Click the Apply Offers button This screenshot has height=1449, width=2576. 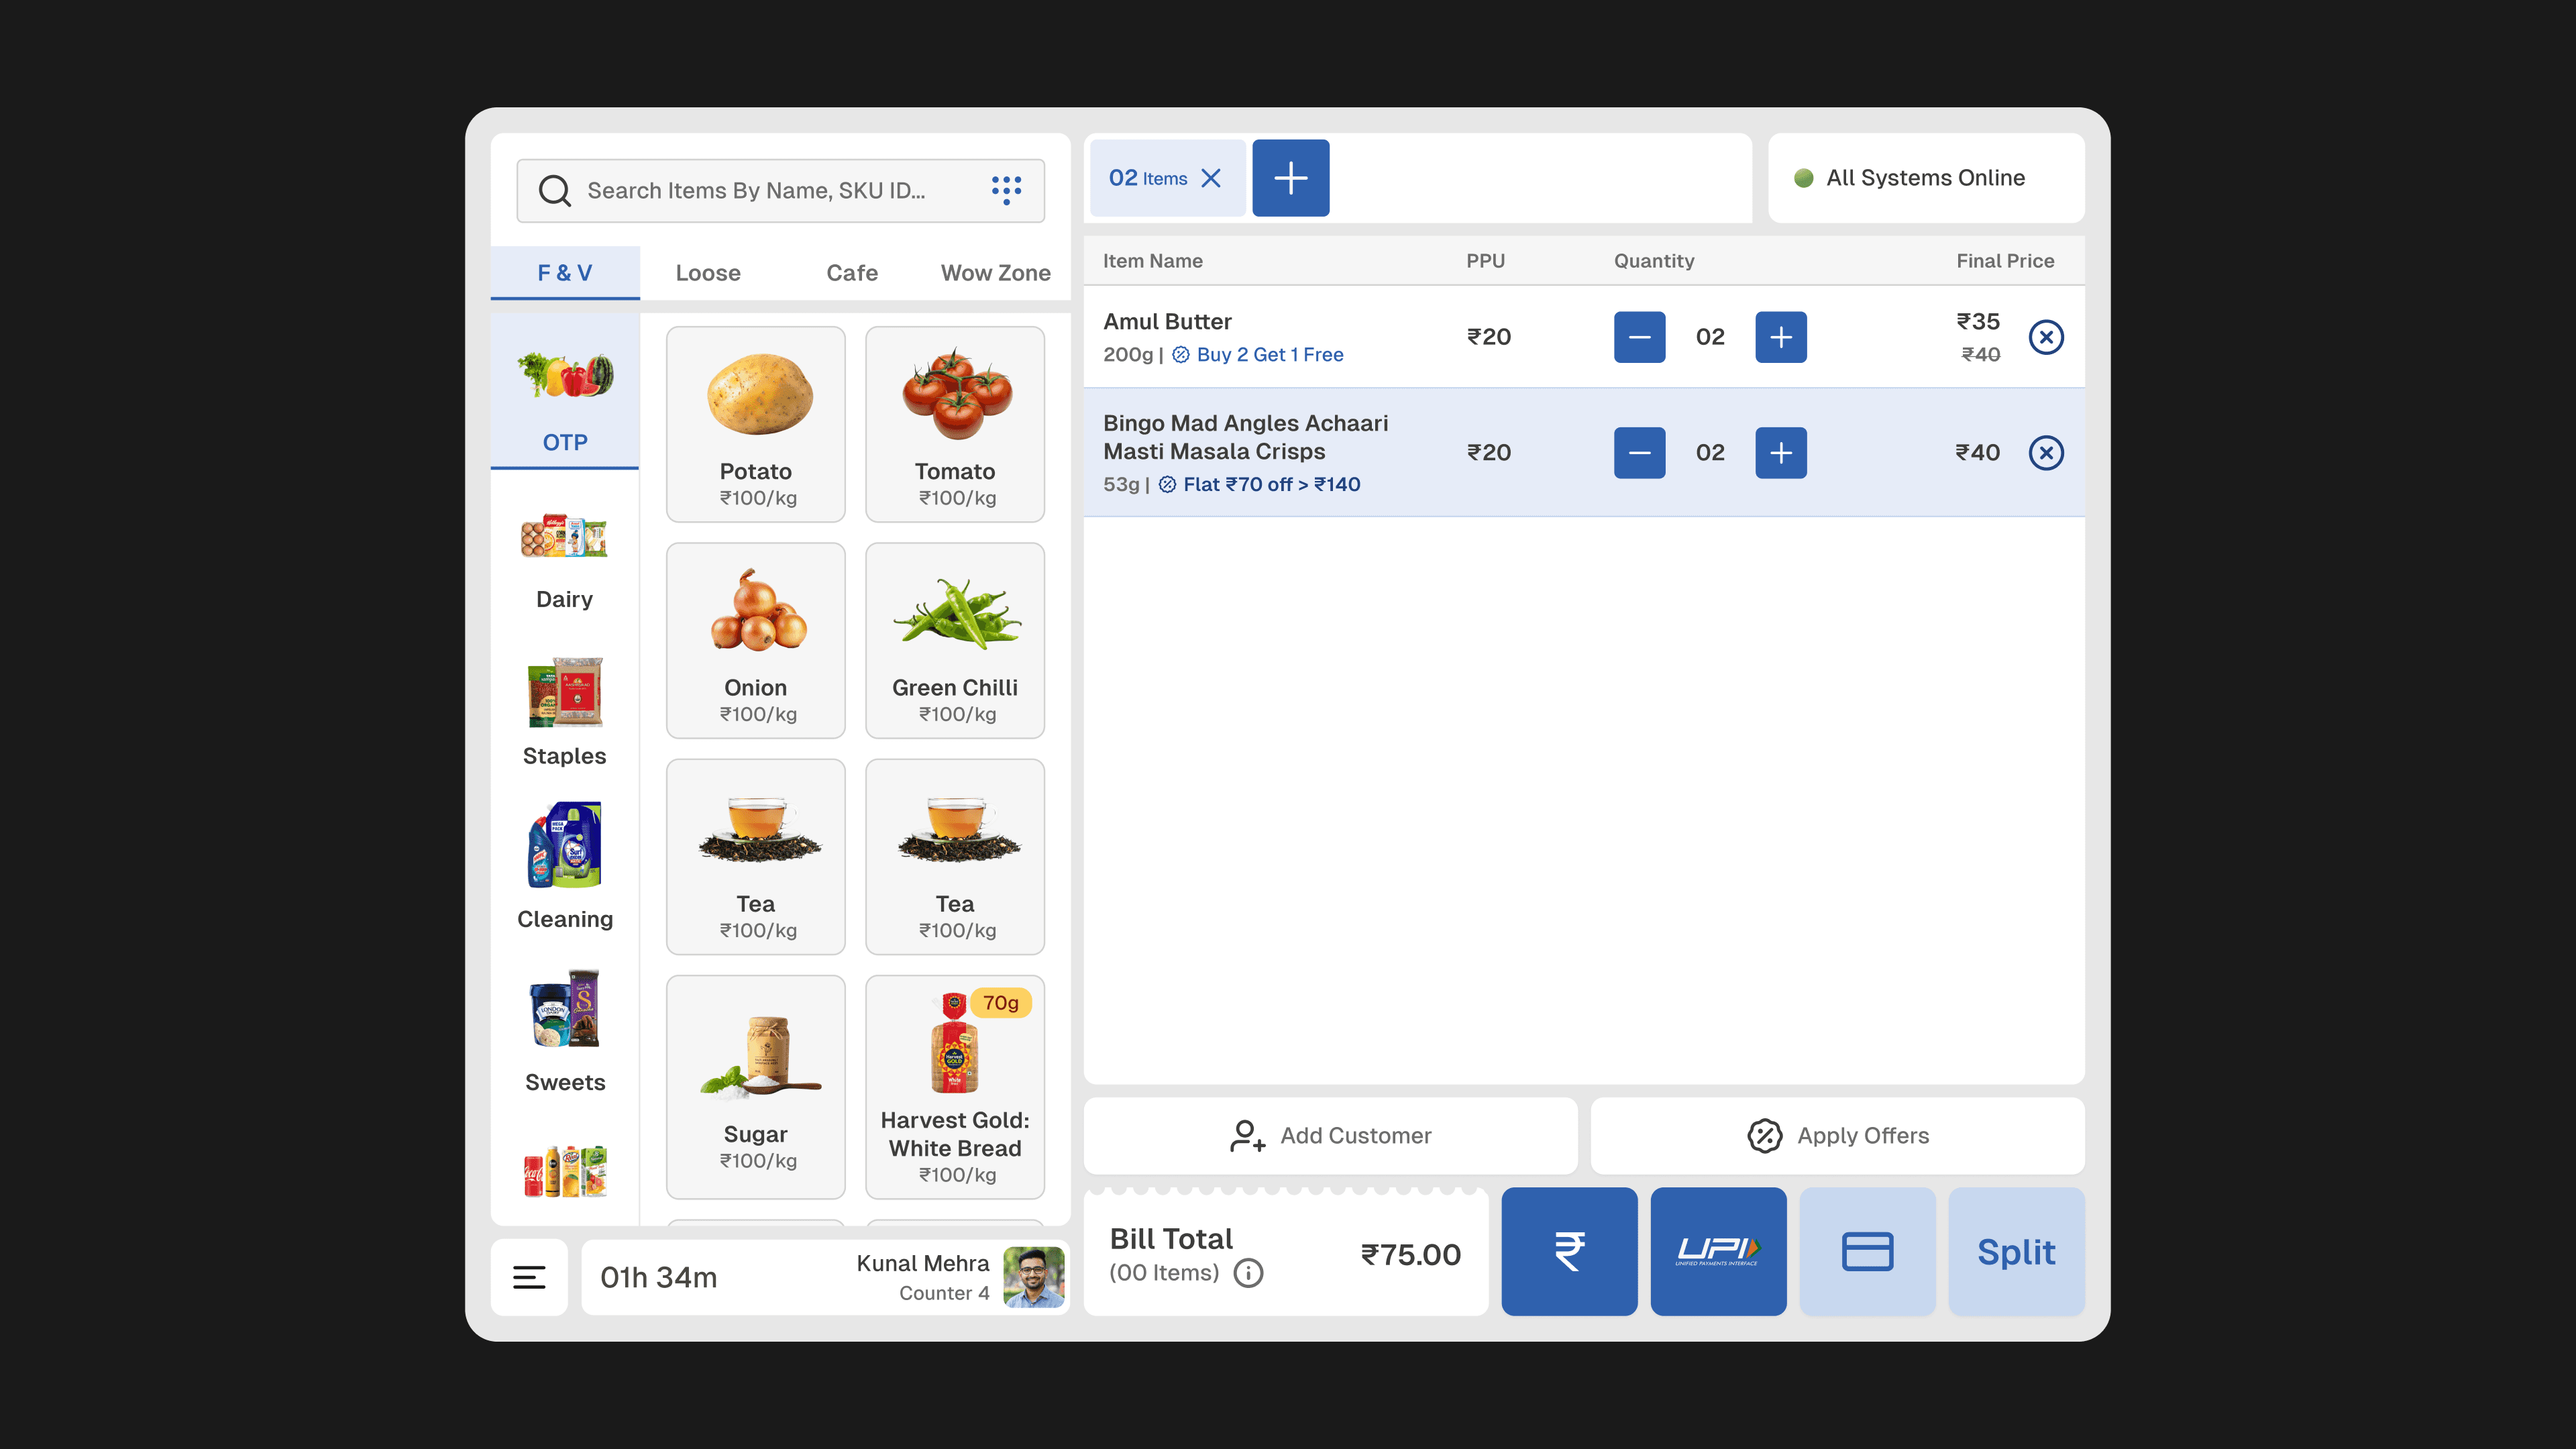(x=1837, y=1136)
